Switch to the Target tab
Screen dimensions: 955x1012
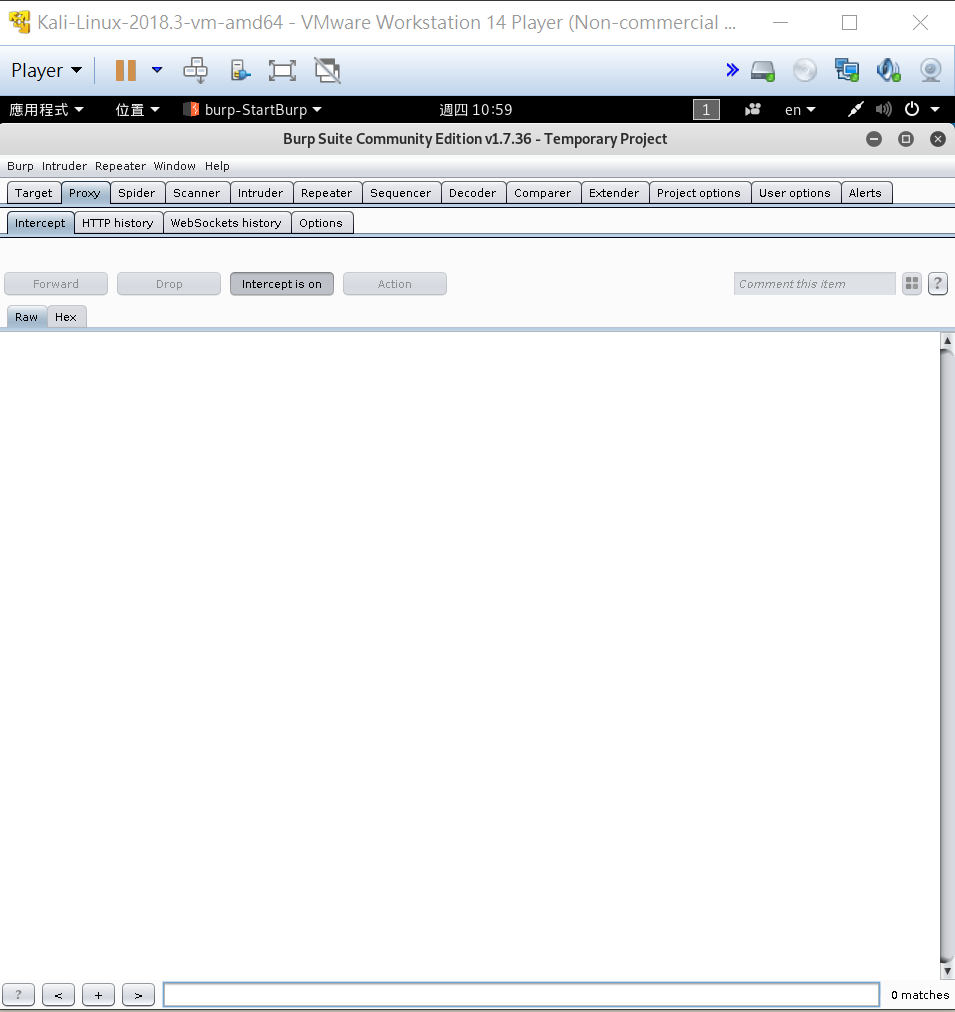click(34, 193)
